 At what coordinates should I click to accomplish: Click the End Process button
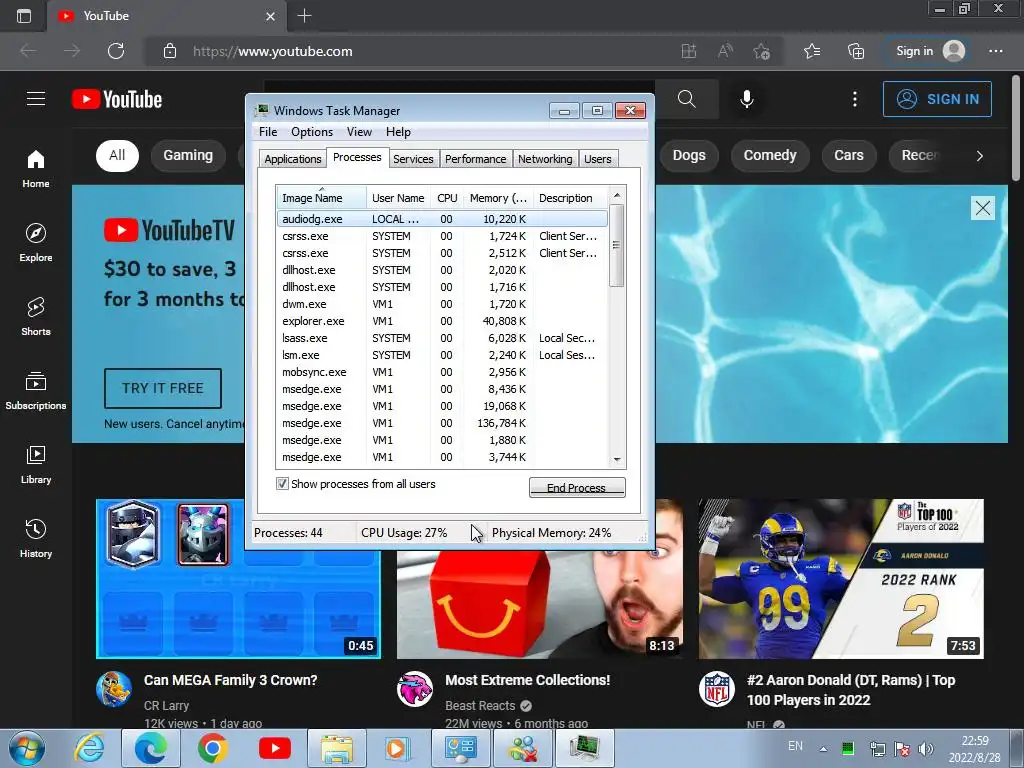click(x=577, y=487)
